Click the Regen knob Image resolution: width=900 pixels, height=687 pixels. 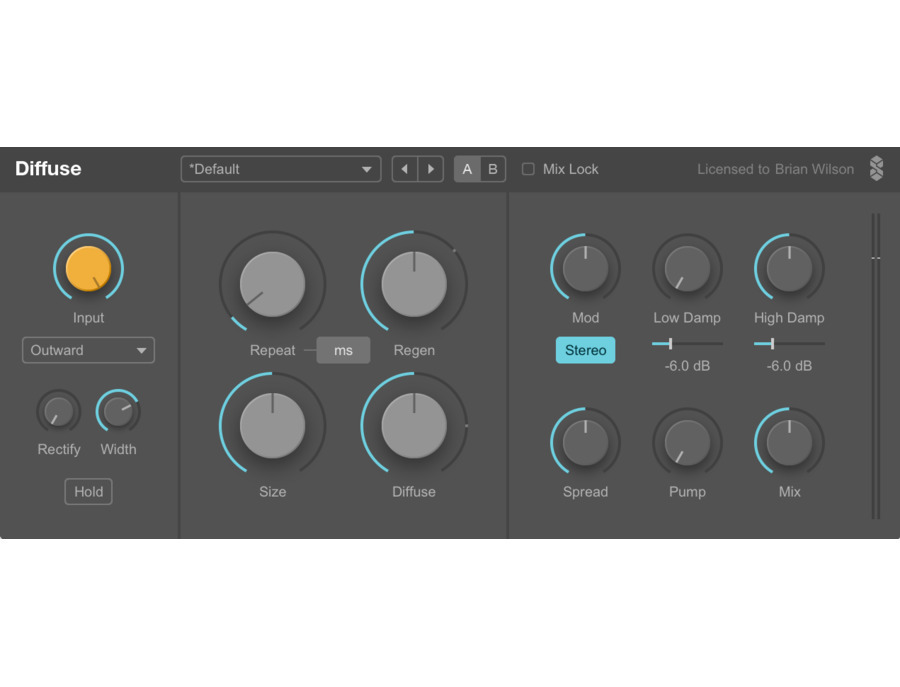[414, 284]
